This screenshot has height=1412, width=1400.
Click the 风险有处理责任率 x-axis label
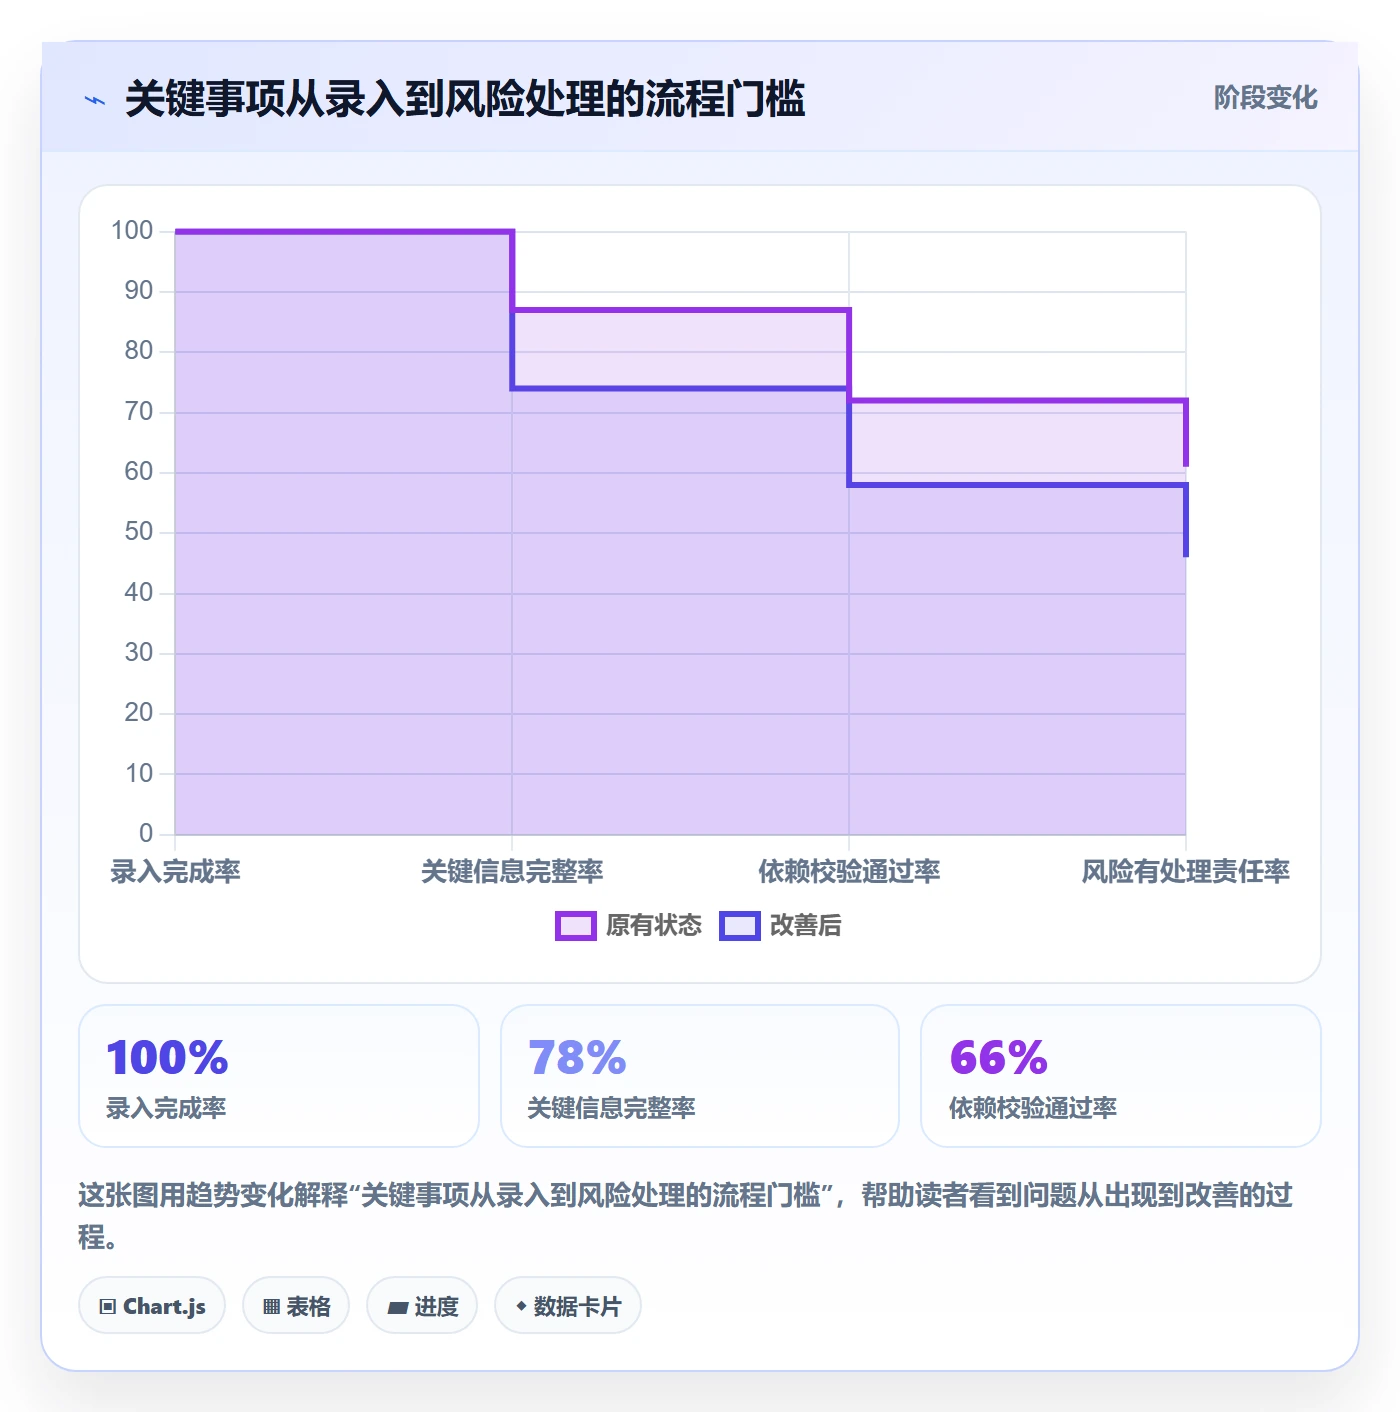tap(1185, 872)
